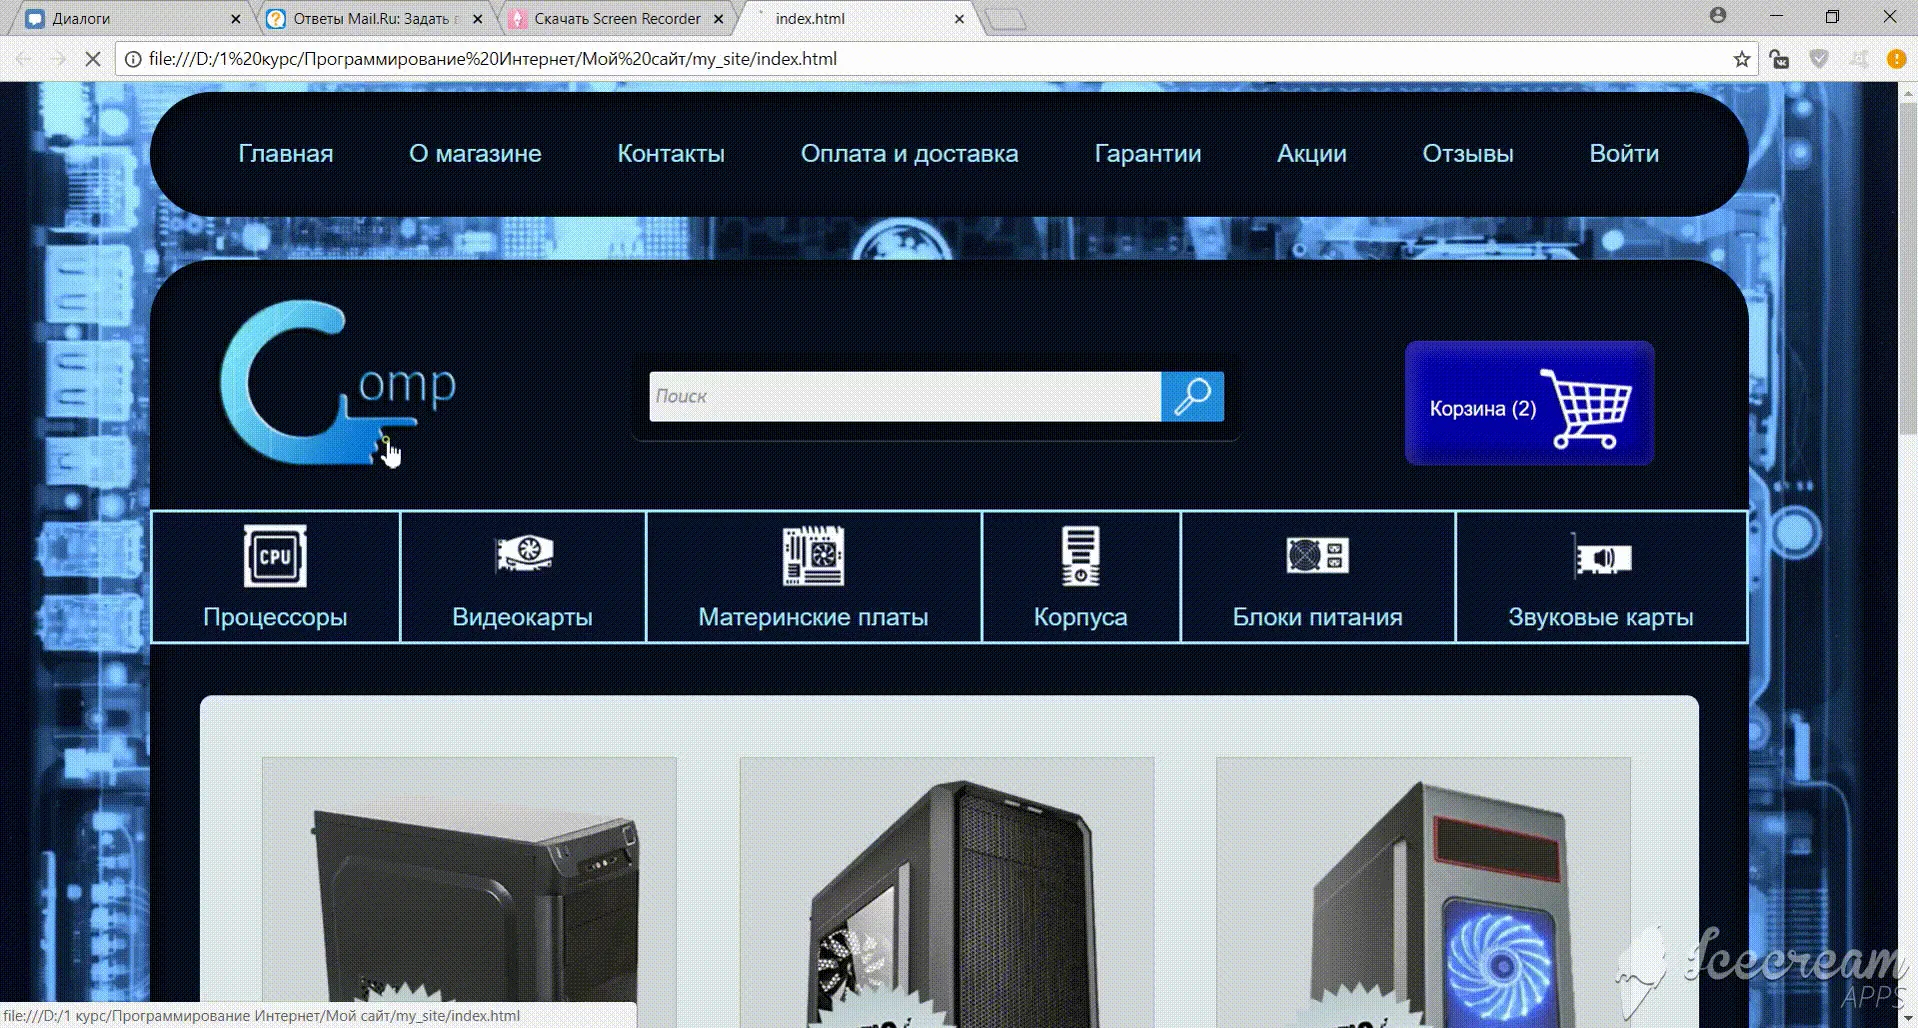1918x1028 pixels.
Task: Click the computer case category icon
Action: 1080,556
